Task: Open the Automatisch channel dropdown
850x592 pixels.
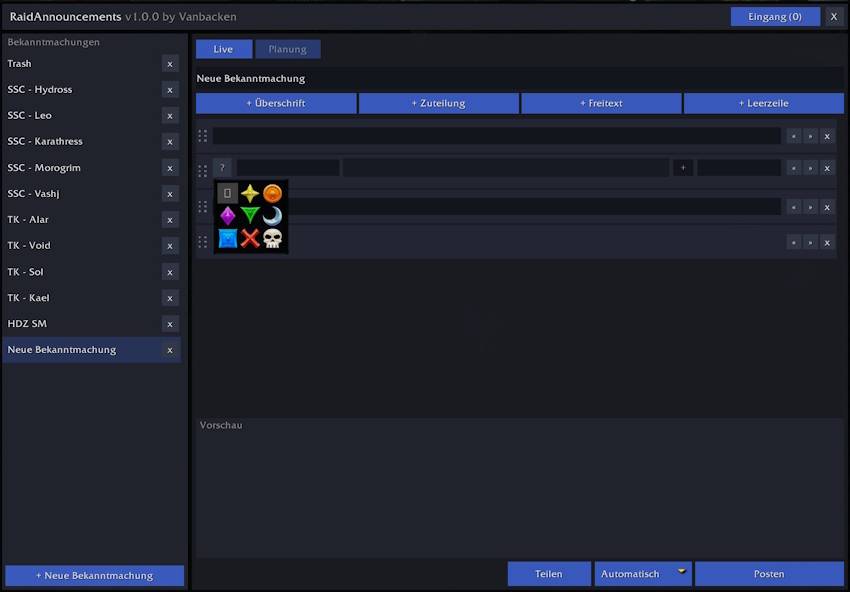Action: coord(643,574)
